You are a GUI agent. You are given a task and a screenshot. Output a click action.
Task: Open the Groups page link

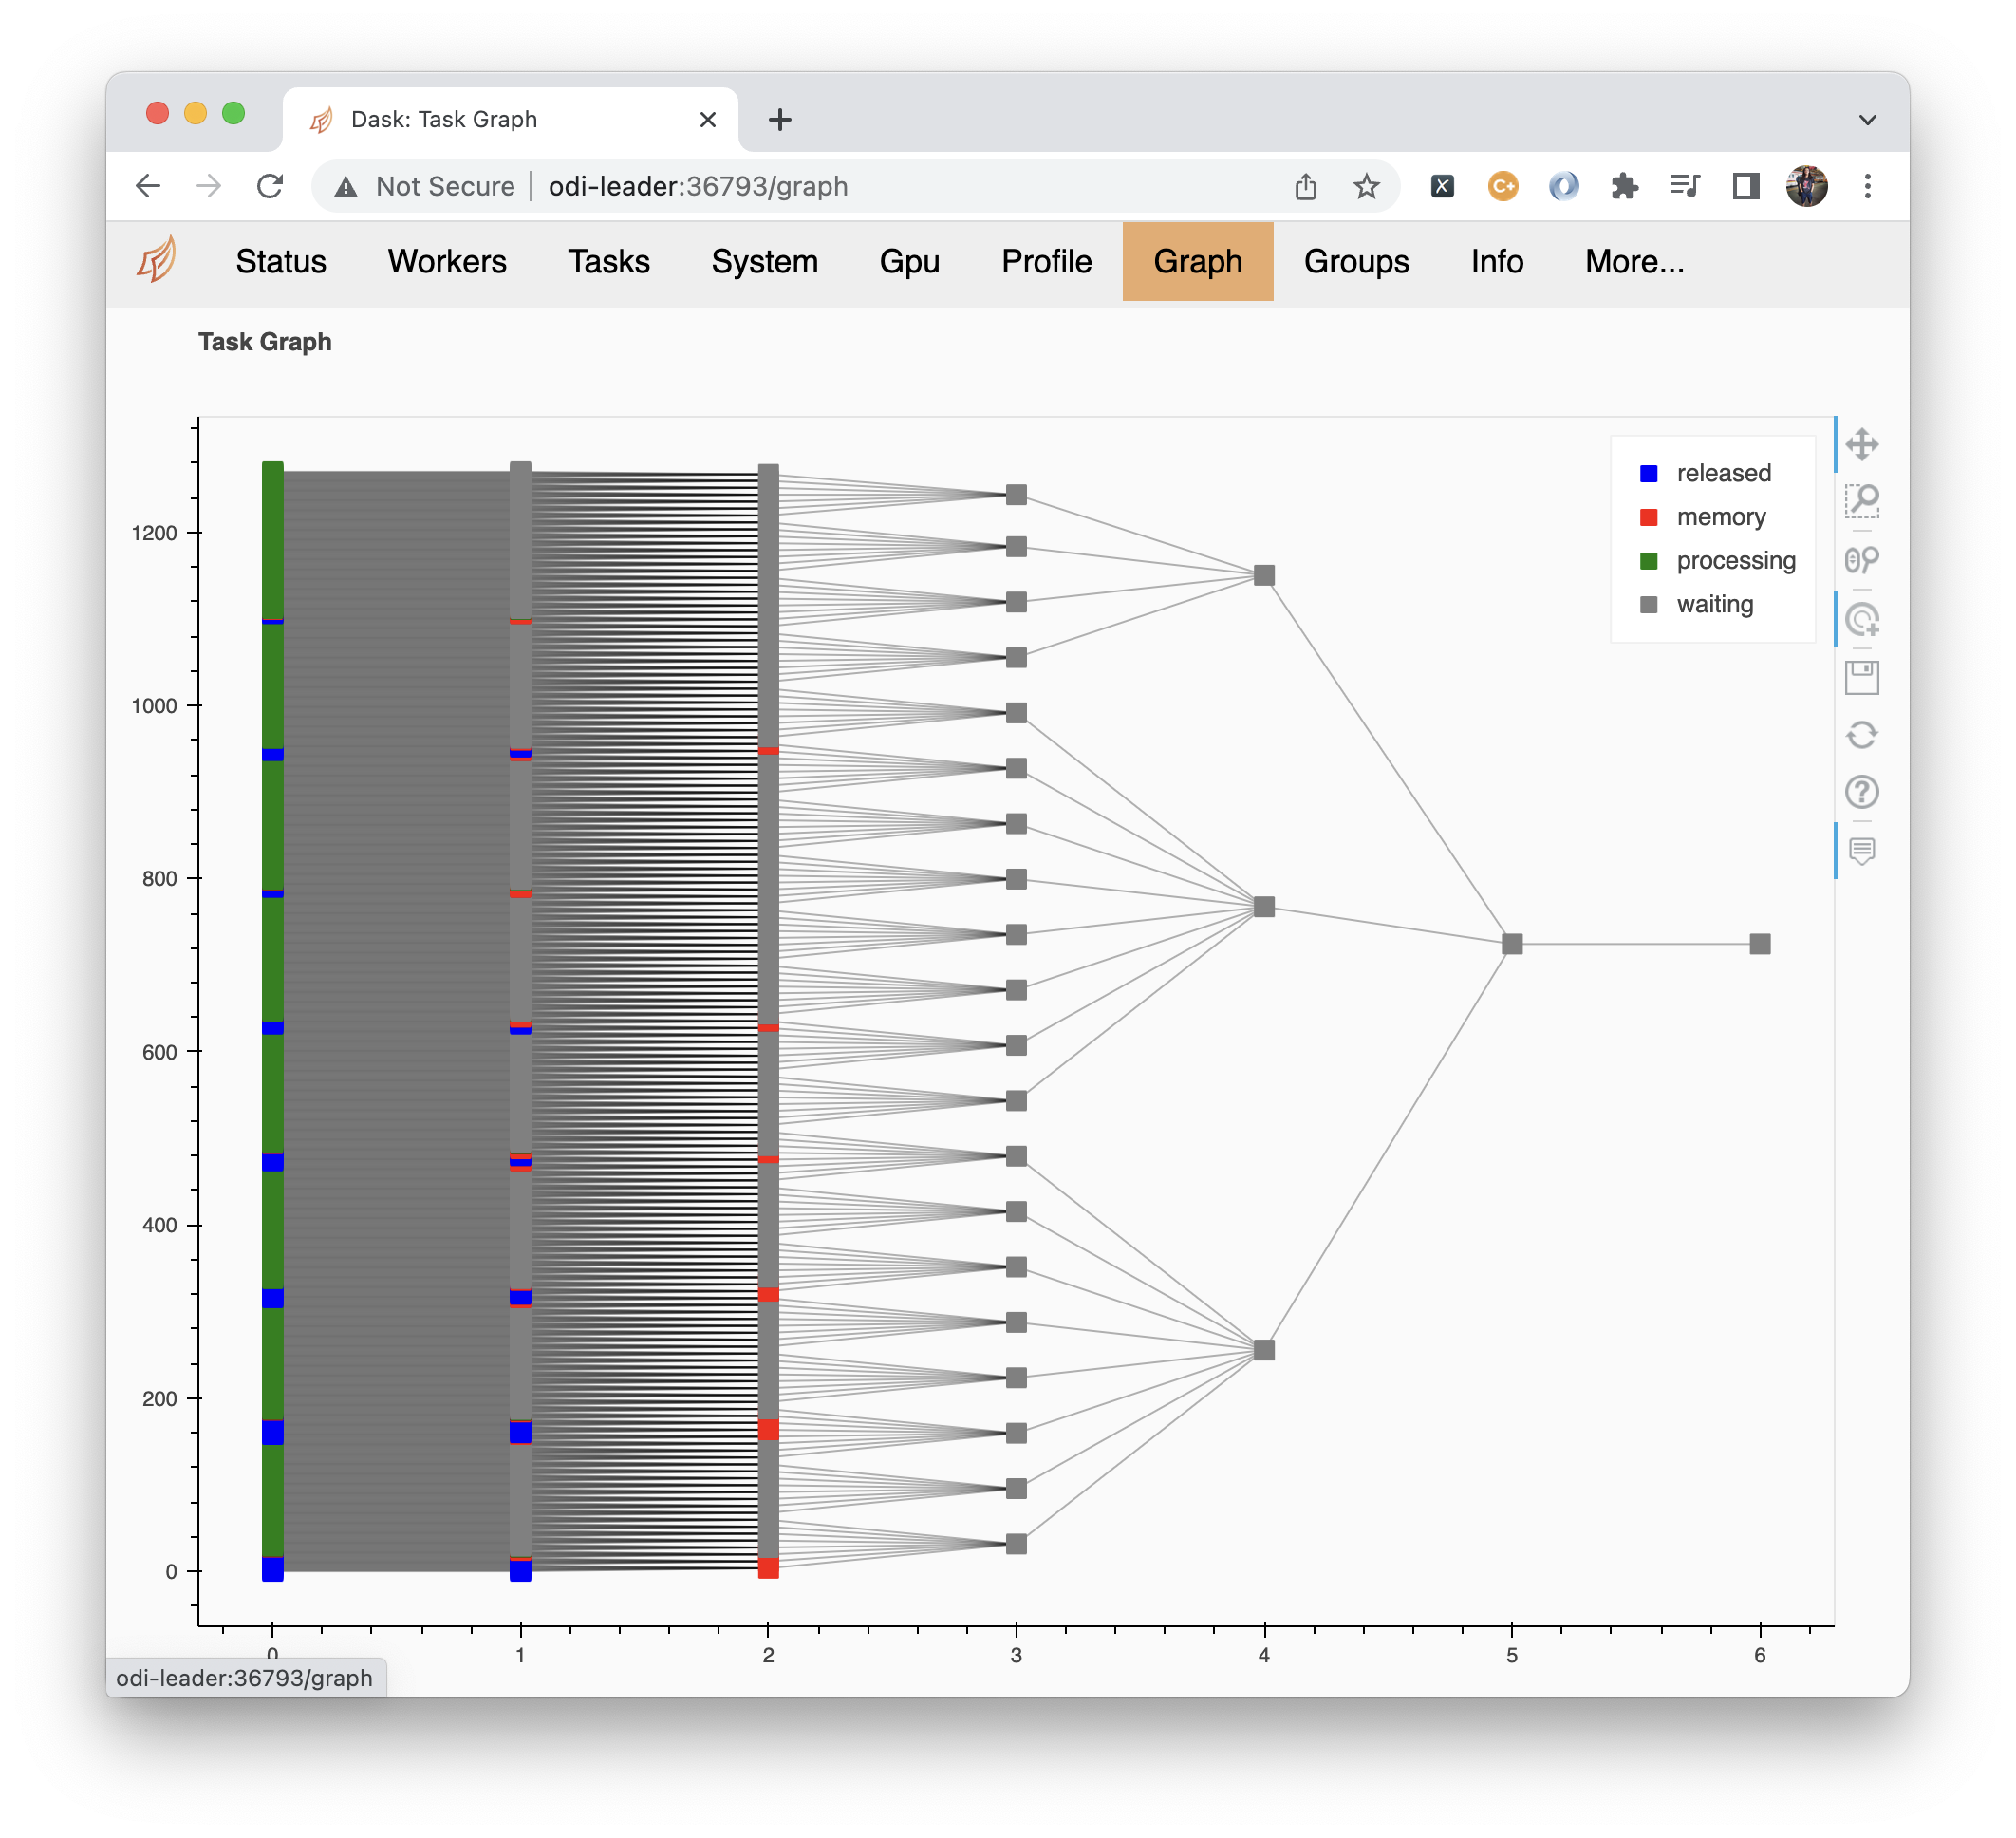pyautogui.click(x=1355, y=262)
